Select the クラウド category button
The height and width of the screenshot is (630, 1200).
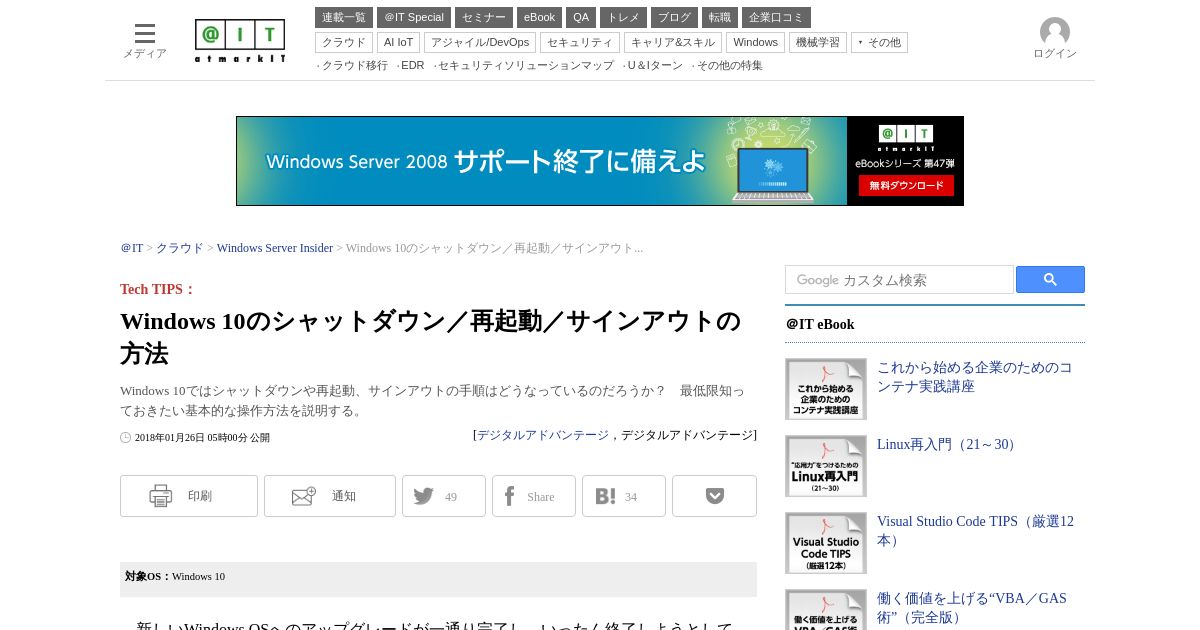pos(344,42)
